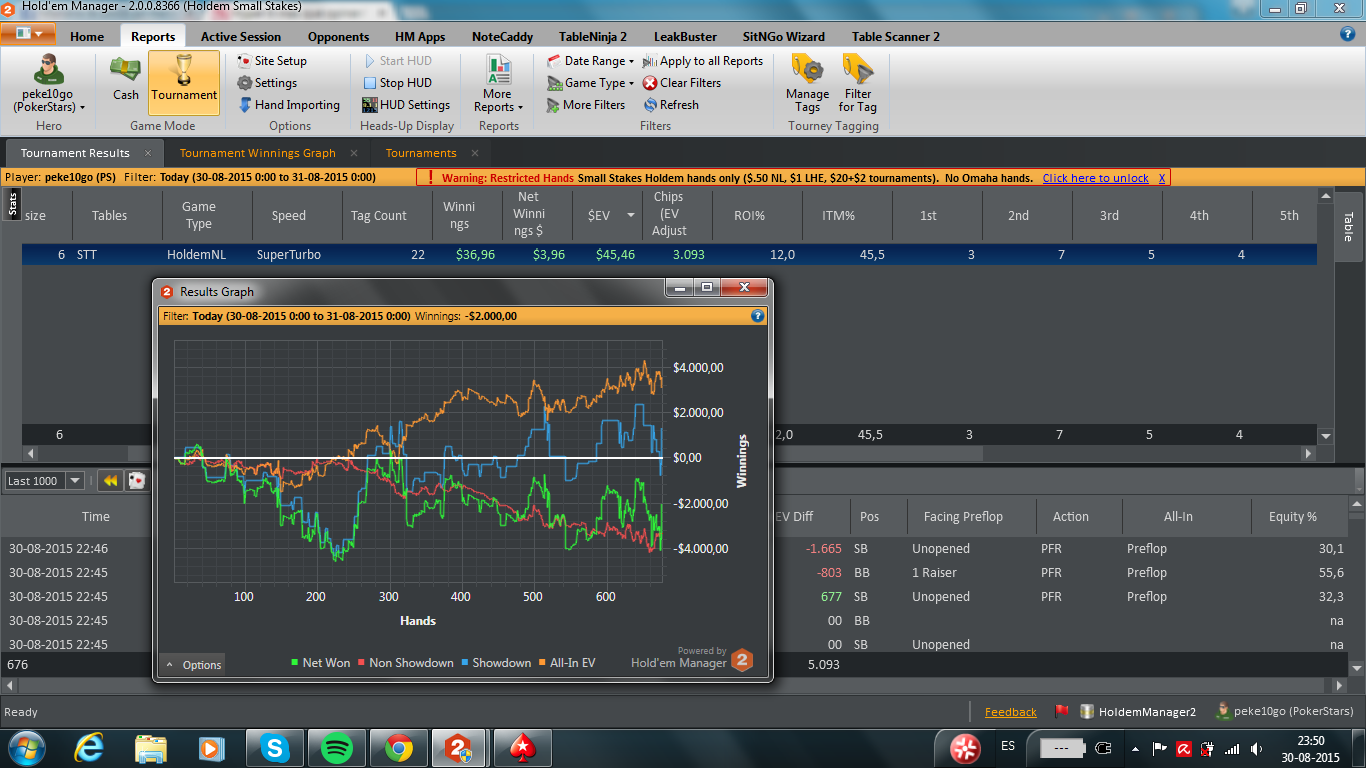Click Filter for Tag
Screen dimensions: 1366x768
coord(858,84)
